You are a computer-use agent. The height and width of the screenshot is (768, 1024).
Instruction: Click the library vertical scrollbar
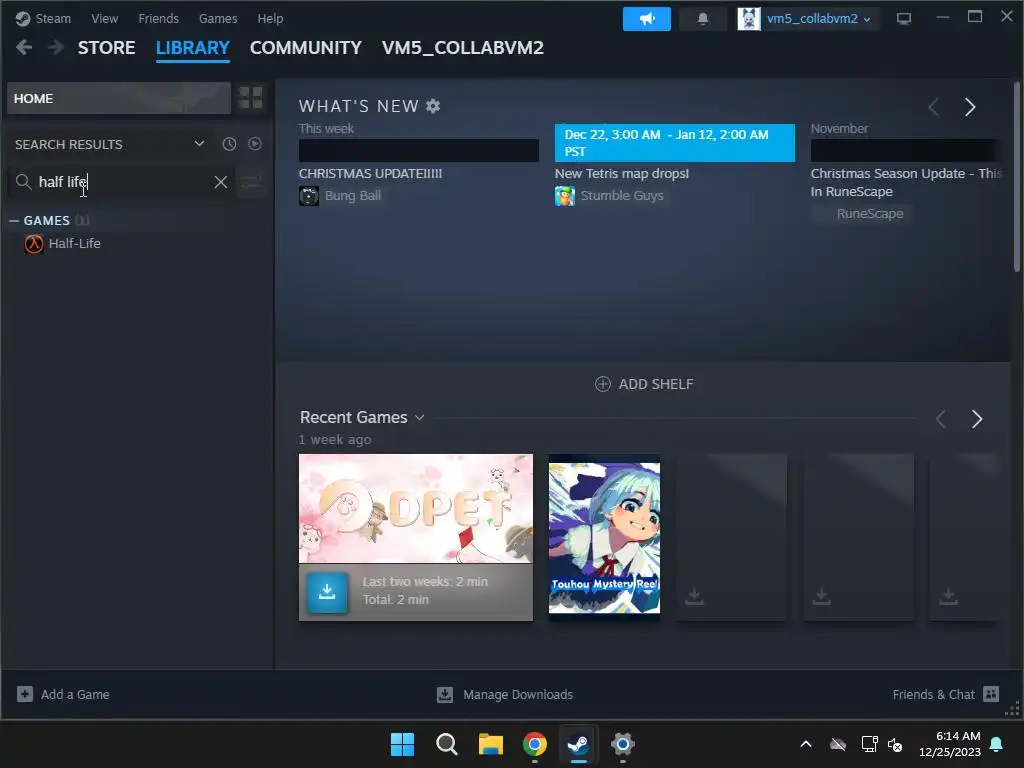[x=1016, y=176]
